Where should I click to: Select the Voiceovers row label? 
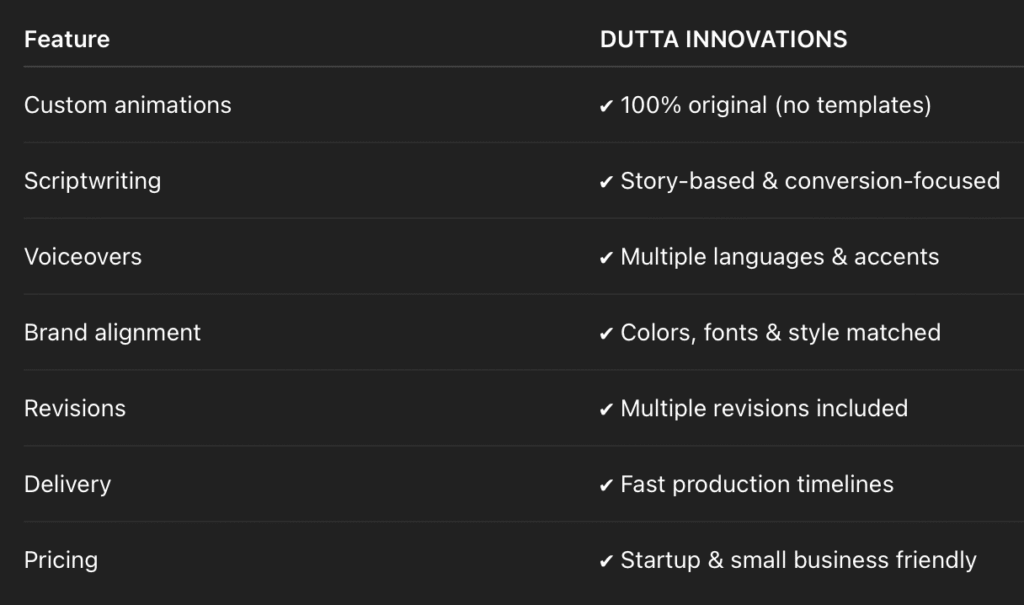click(83, 257)
